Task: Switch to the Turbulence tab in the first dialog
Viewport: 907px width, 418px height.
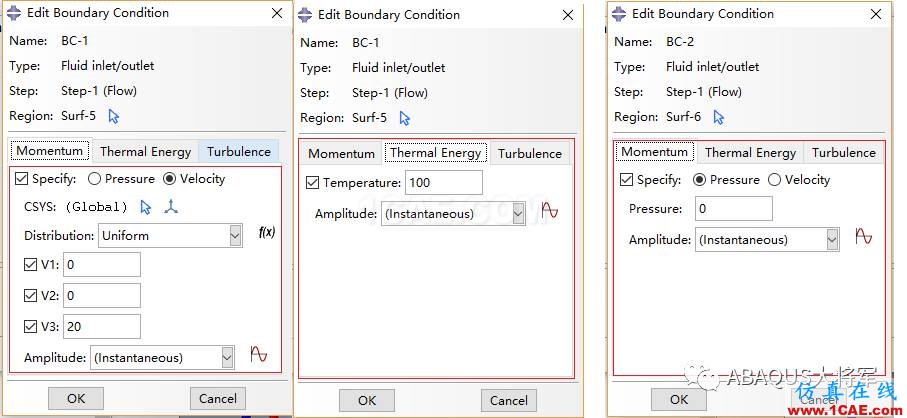Action: pyautogui.click(x=239, y=152)
